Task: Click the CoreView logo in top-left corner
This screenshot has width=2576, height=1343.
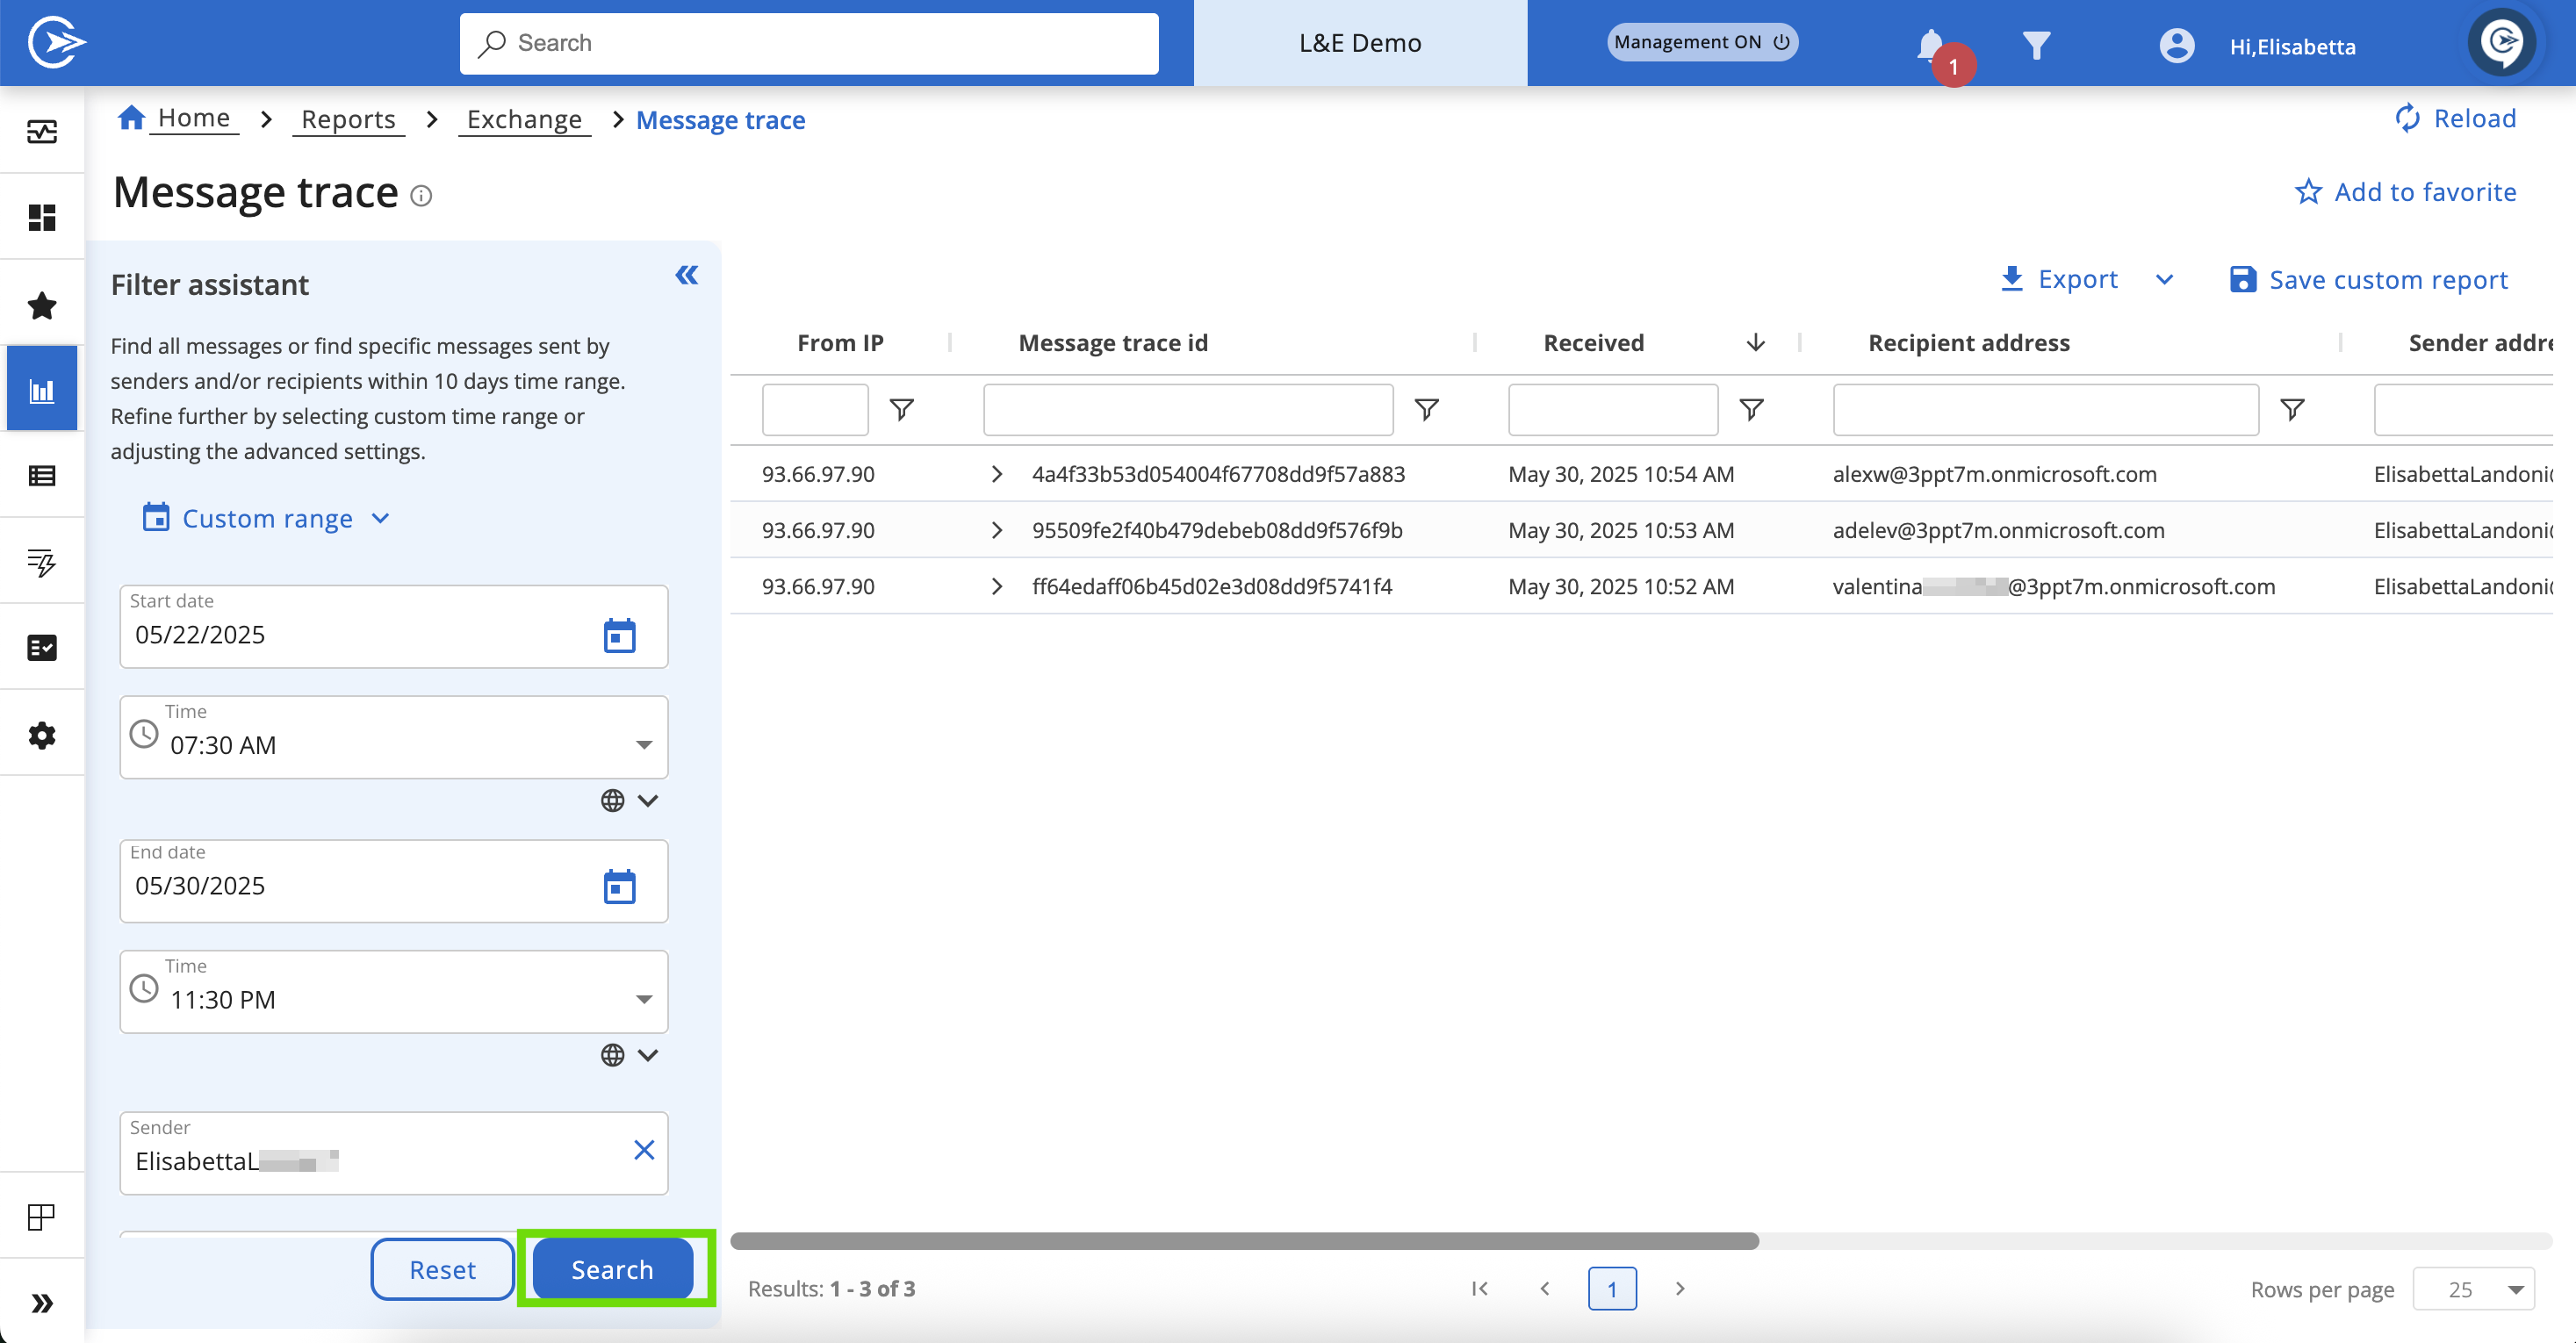Action: pos(56,42)
